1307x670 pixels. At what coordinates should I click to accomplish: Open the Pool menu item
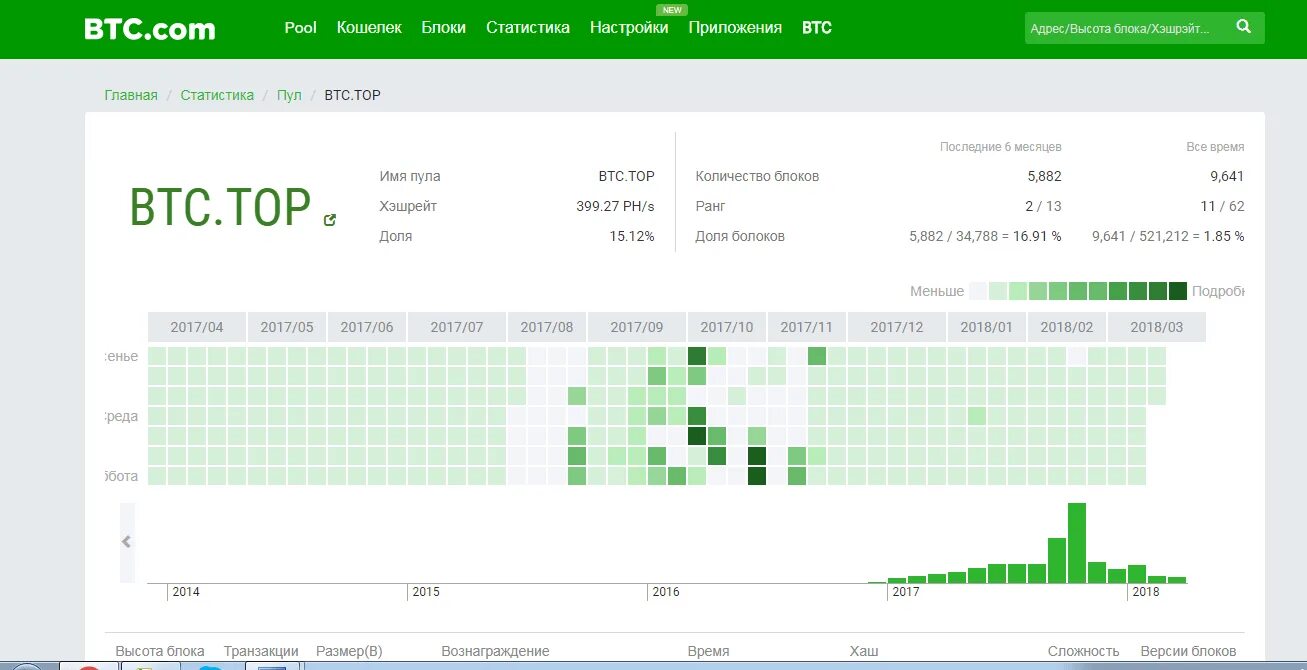click(x=301, y=28)
